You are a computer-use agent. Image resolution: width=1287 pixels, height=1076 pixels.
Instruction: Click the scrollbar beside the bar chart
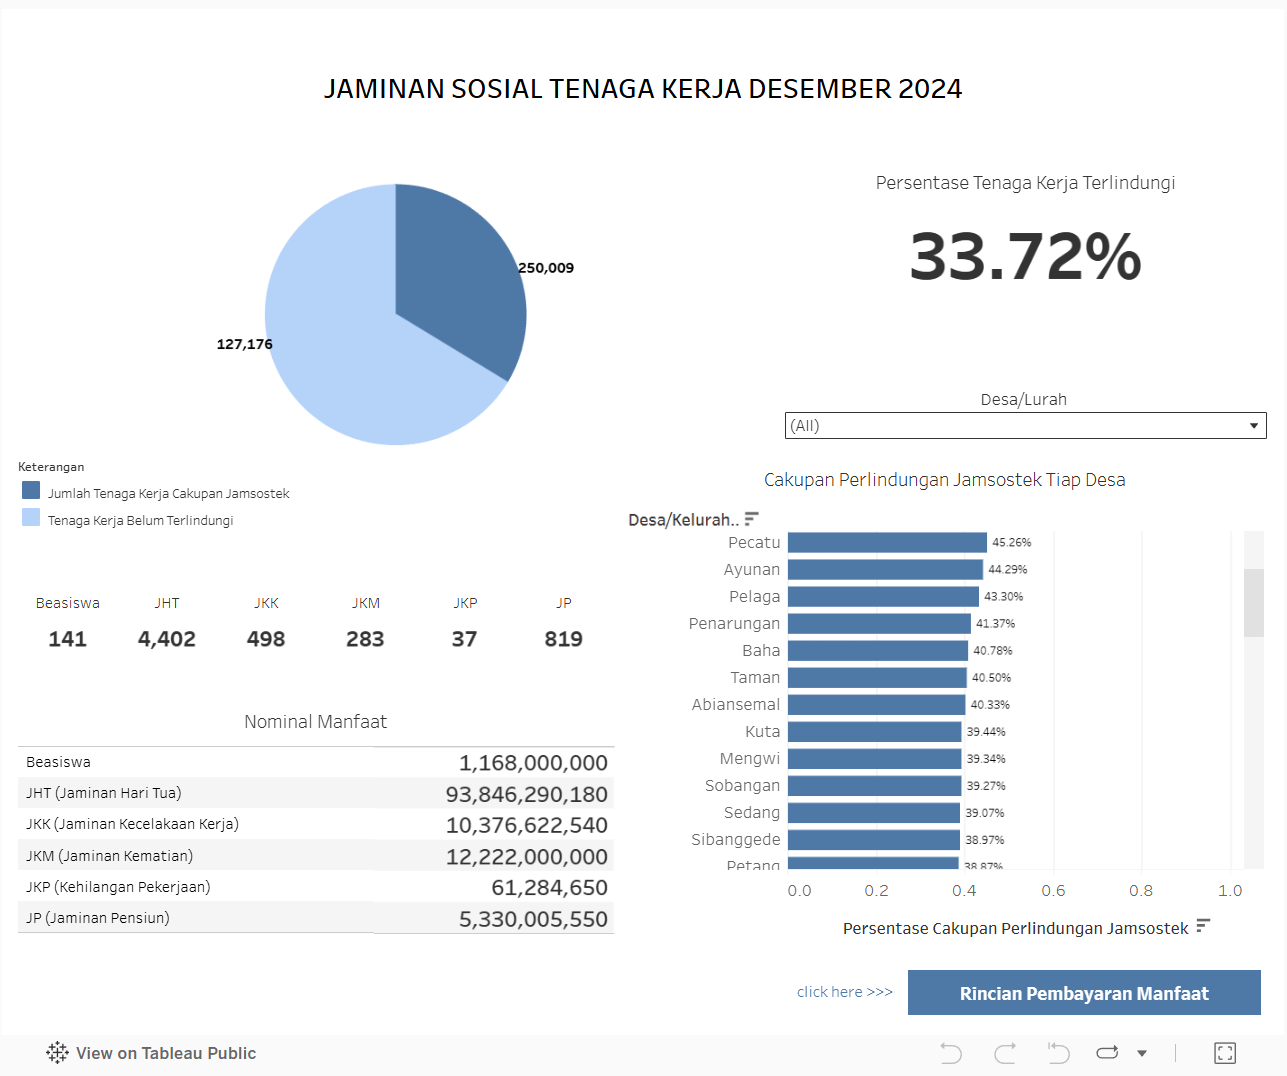[1254, 600]
